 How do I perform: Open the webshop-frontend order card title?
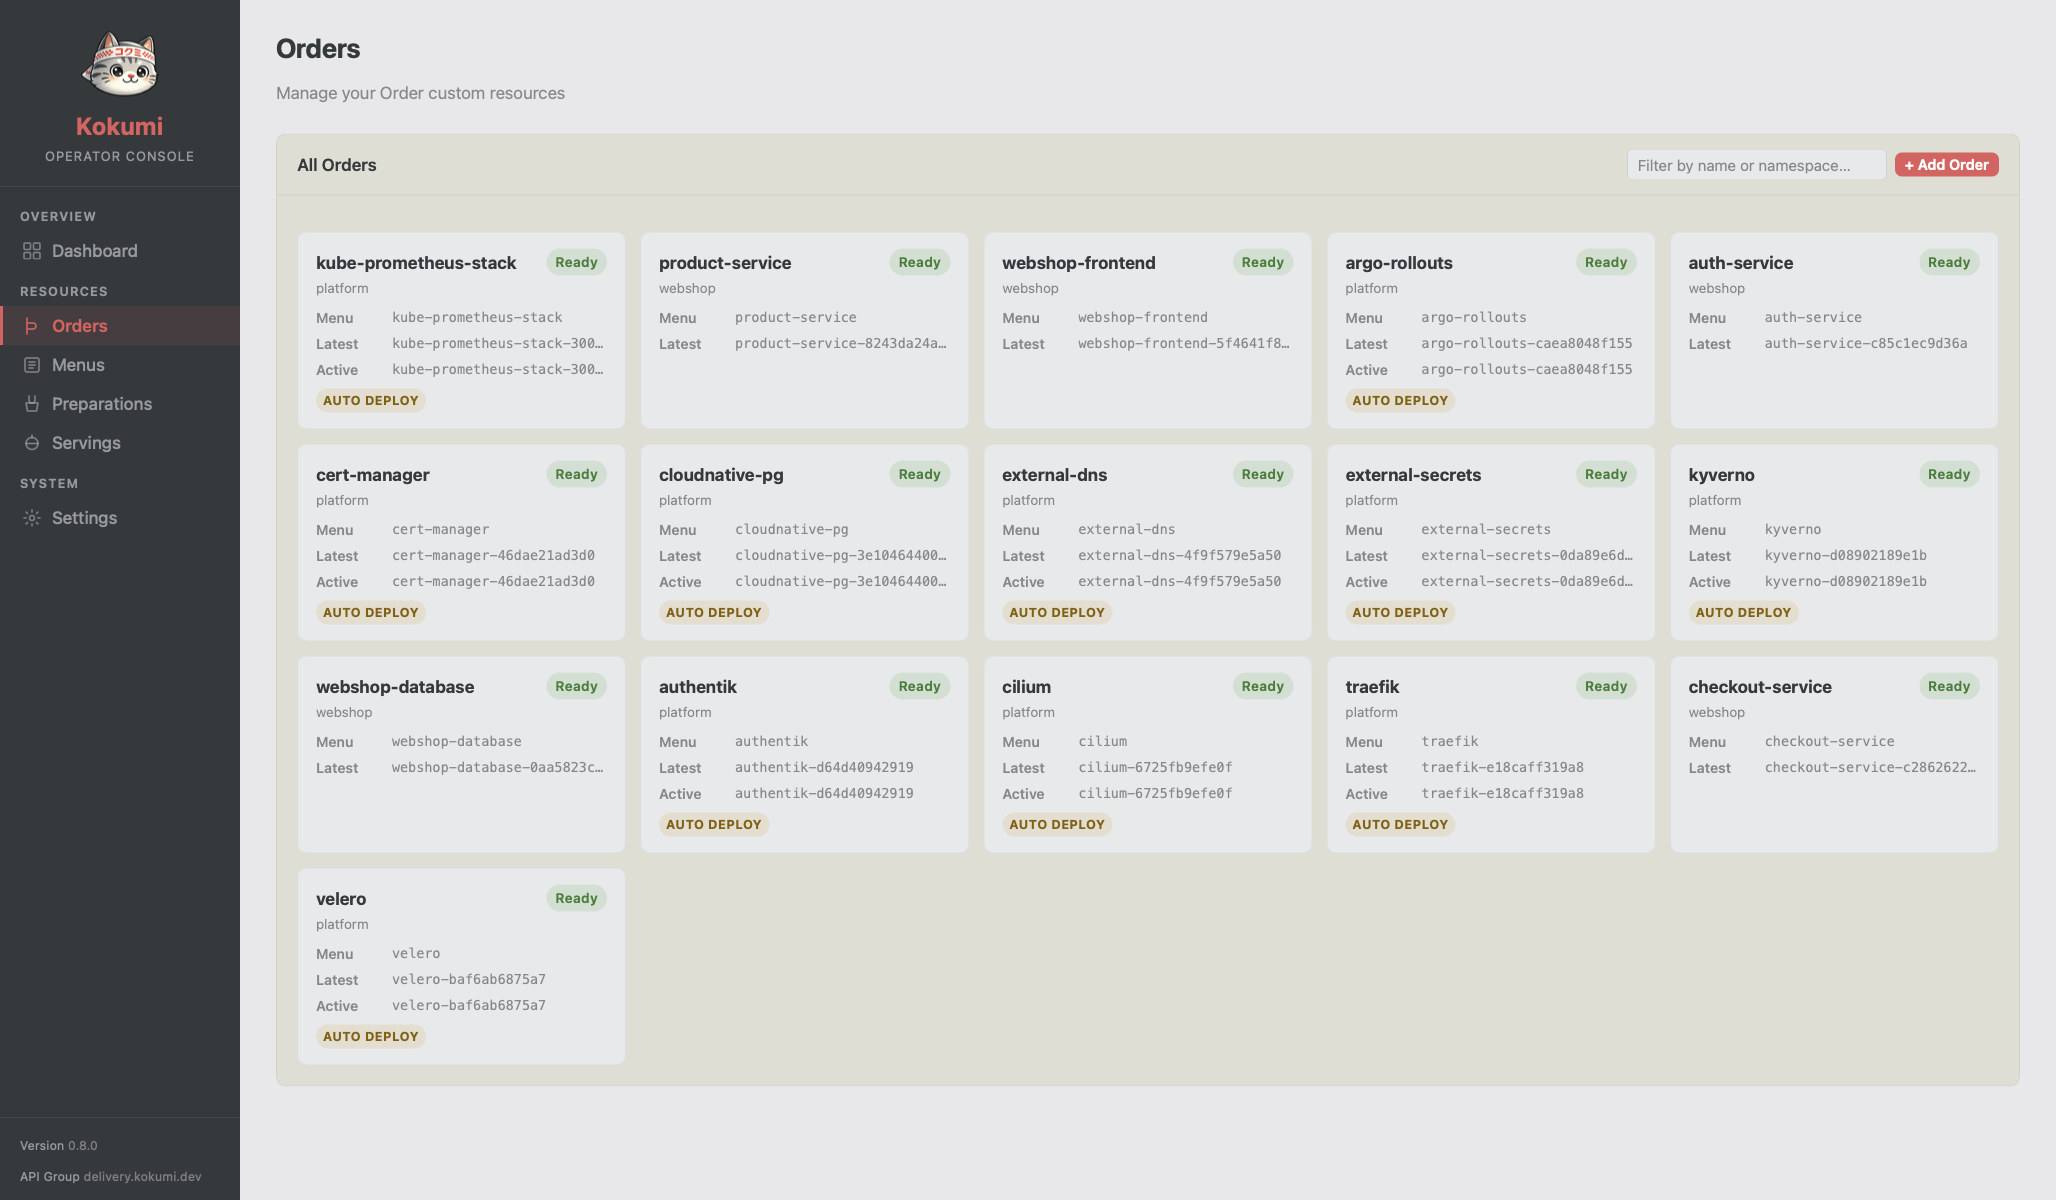(x=1078, y=263)
